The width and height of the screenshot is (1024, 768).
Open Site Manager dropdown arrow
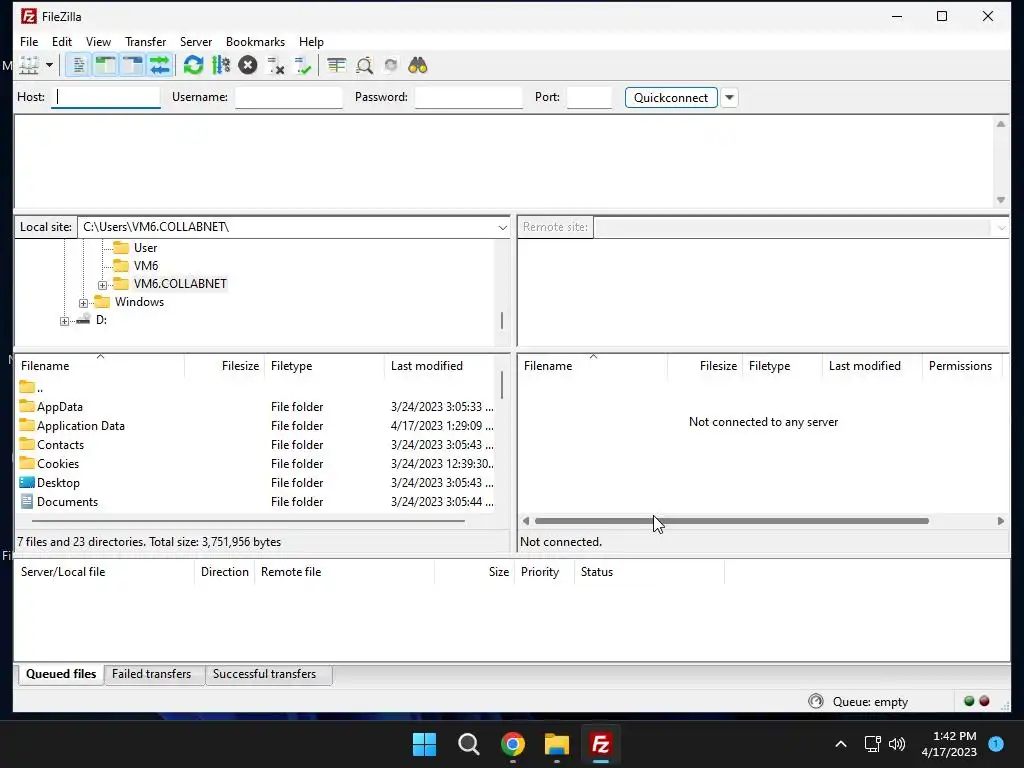click(49, 65)
